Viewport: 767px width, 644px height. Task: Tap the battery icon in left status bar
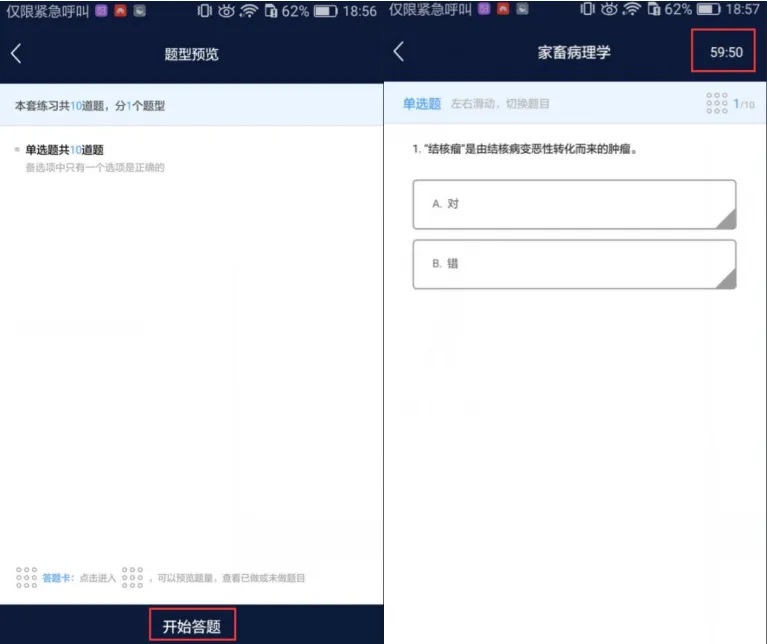pos(325,11)
